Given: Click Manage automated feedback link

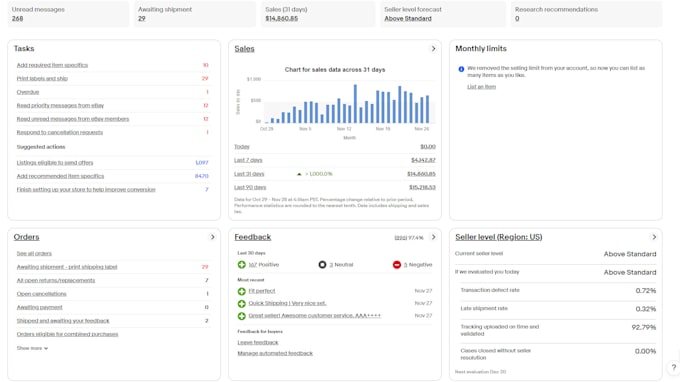Looking at the screenshot, I should [x=275, y=353].
